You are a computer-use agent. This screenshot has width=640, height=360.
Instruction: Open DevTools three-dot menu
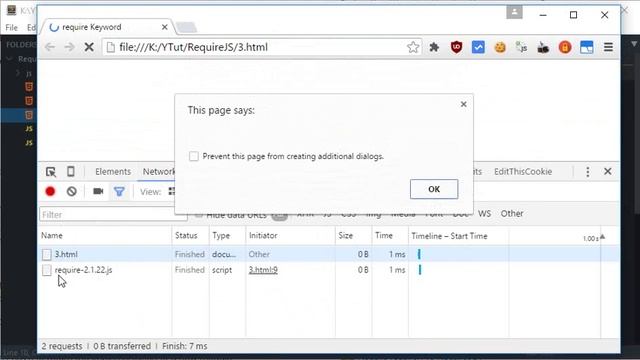tap(588, 171)
